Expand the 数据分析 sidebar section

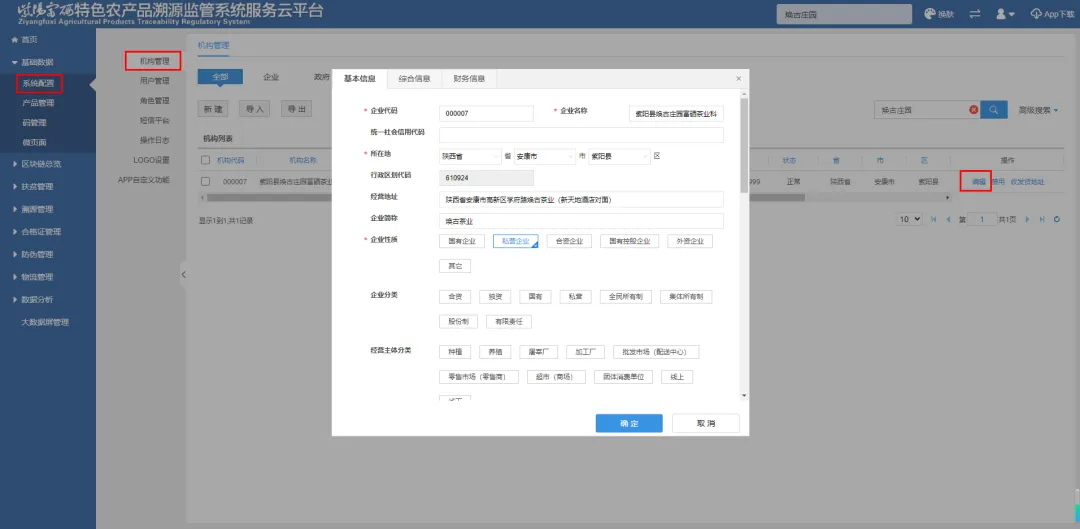(x=37, y=300)
